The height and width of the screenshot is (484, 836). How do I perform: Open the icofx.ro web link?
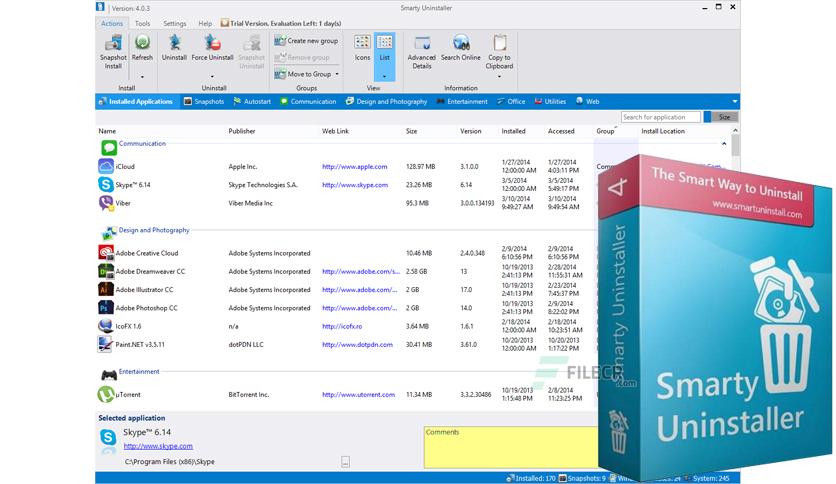342,326
